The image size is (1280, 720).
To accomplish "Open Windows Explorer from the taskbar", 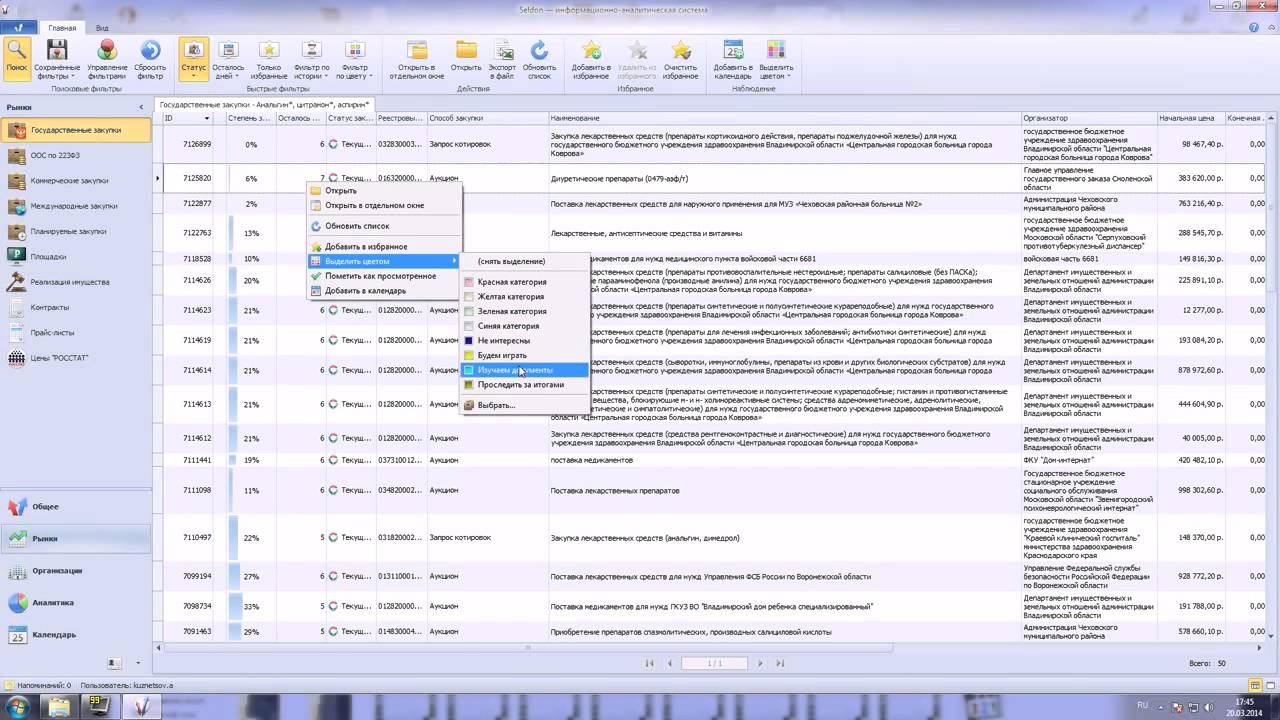I will (x=60, y=707).
